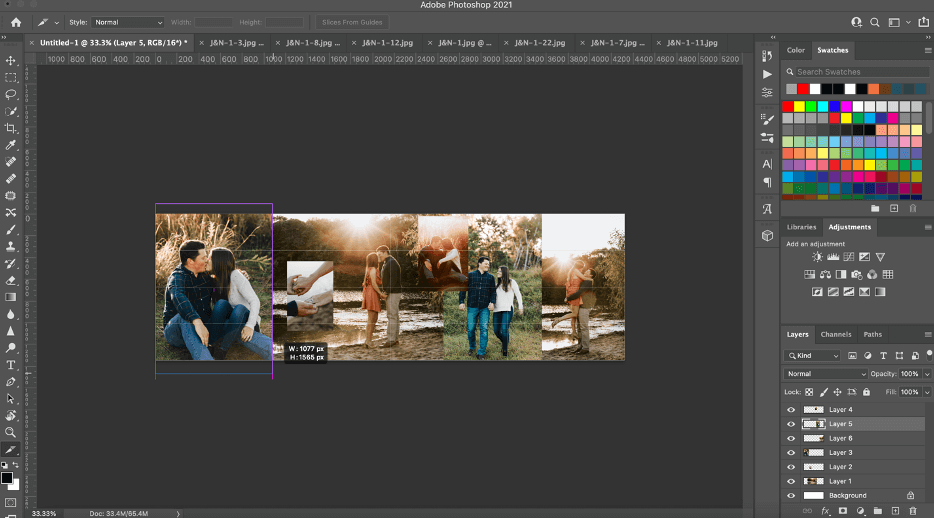Switch to the Color tab
The height and width of the screenshot is (518, 934).
[795, 51]
